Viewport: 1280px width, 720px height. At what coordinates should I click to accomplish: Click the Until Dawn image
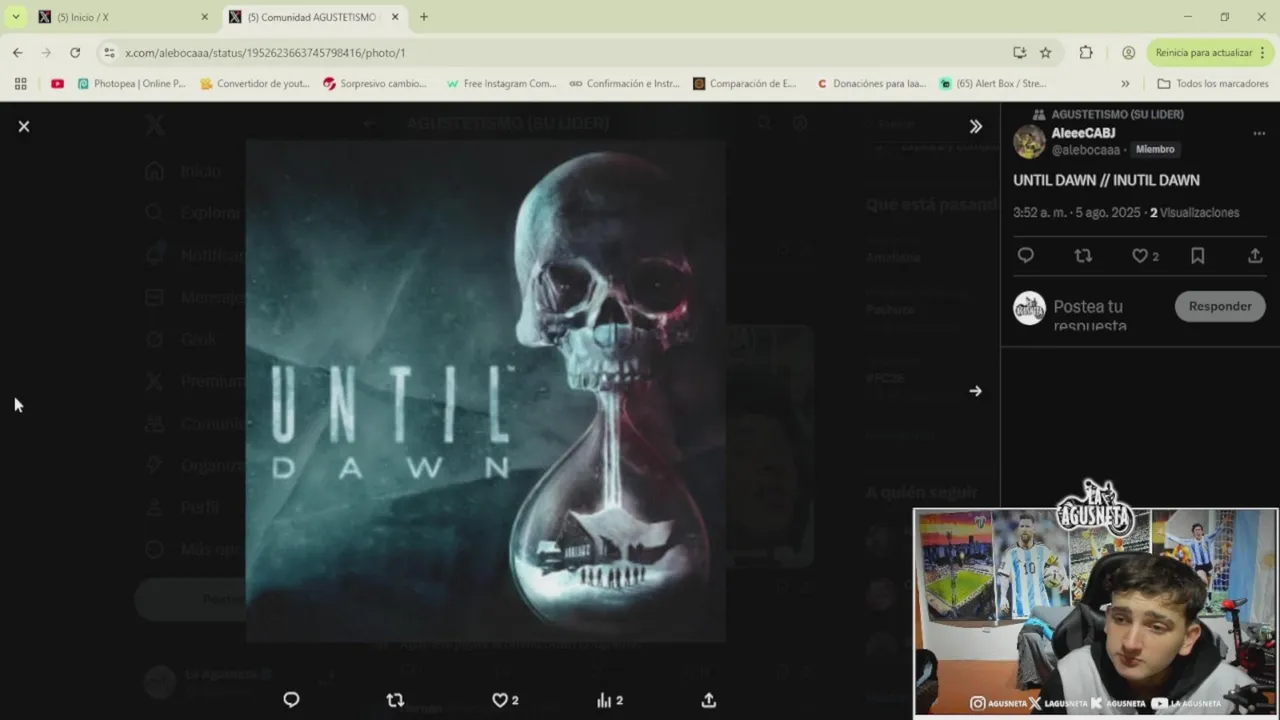486,390
